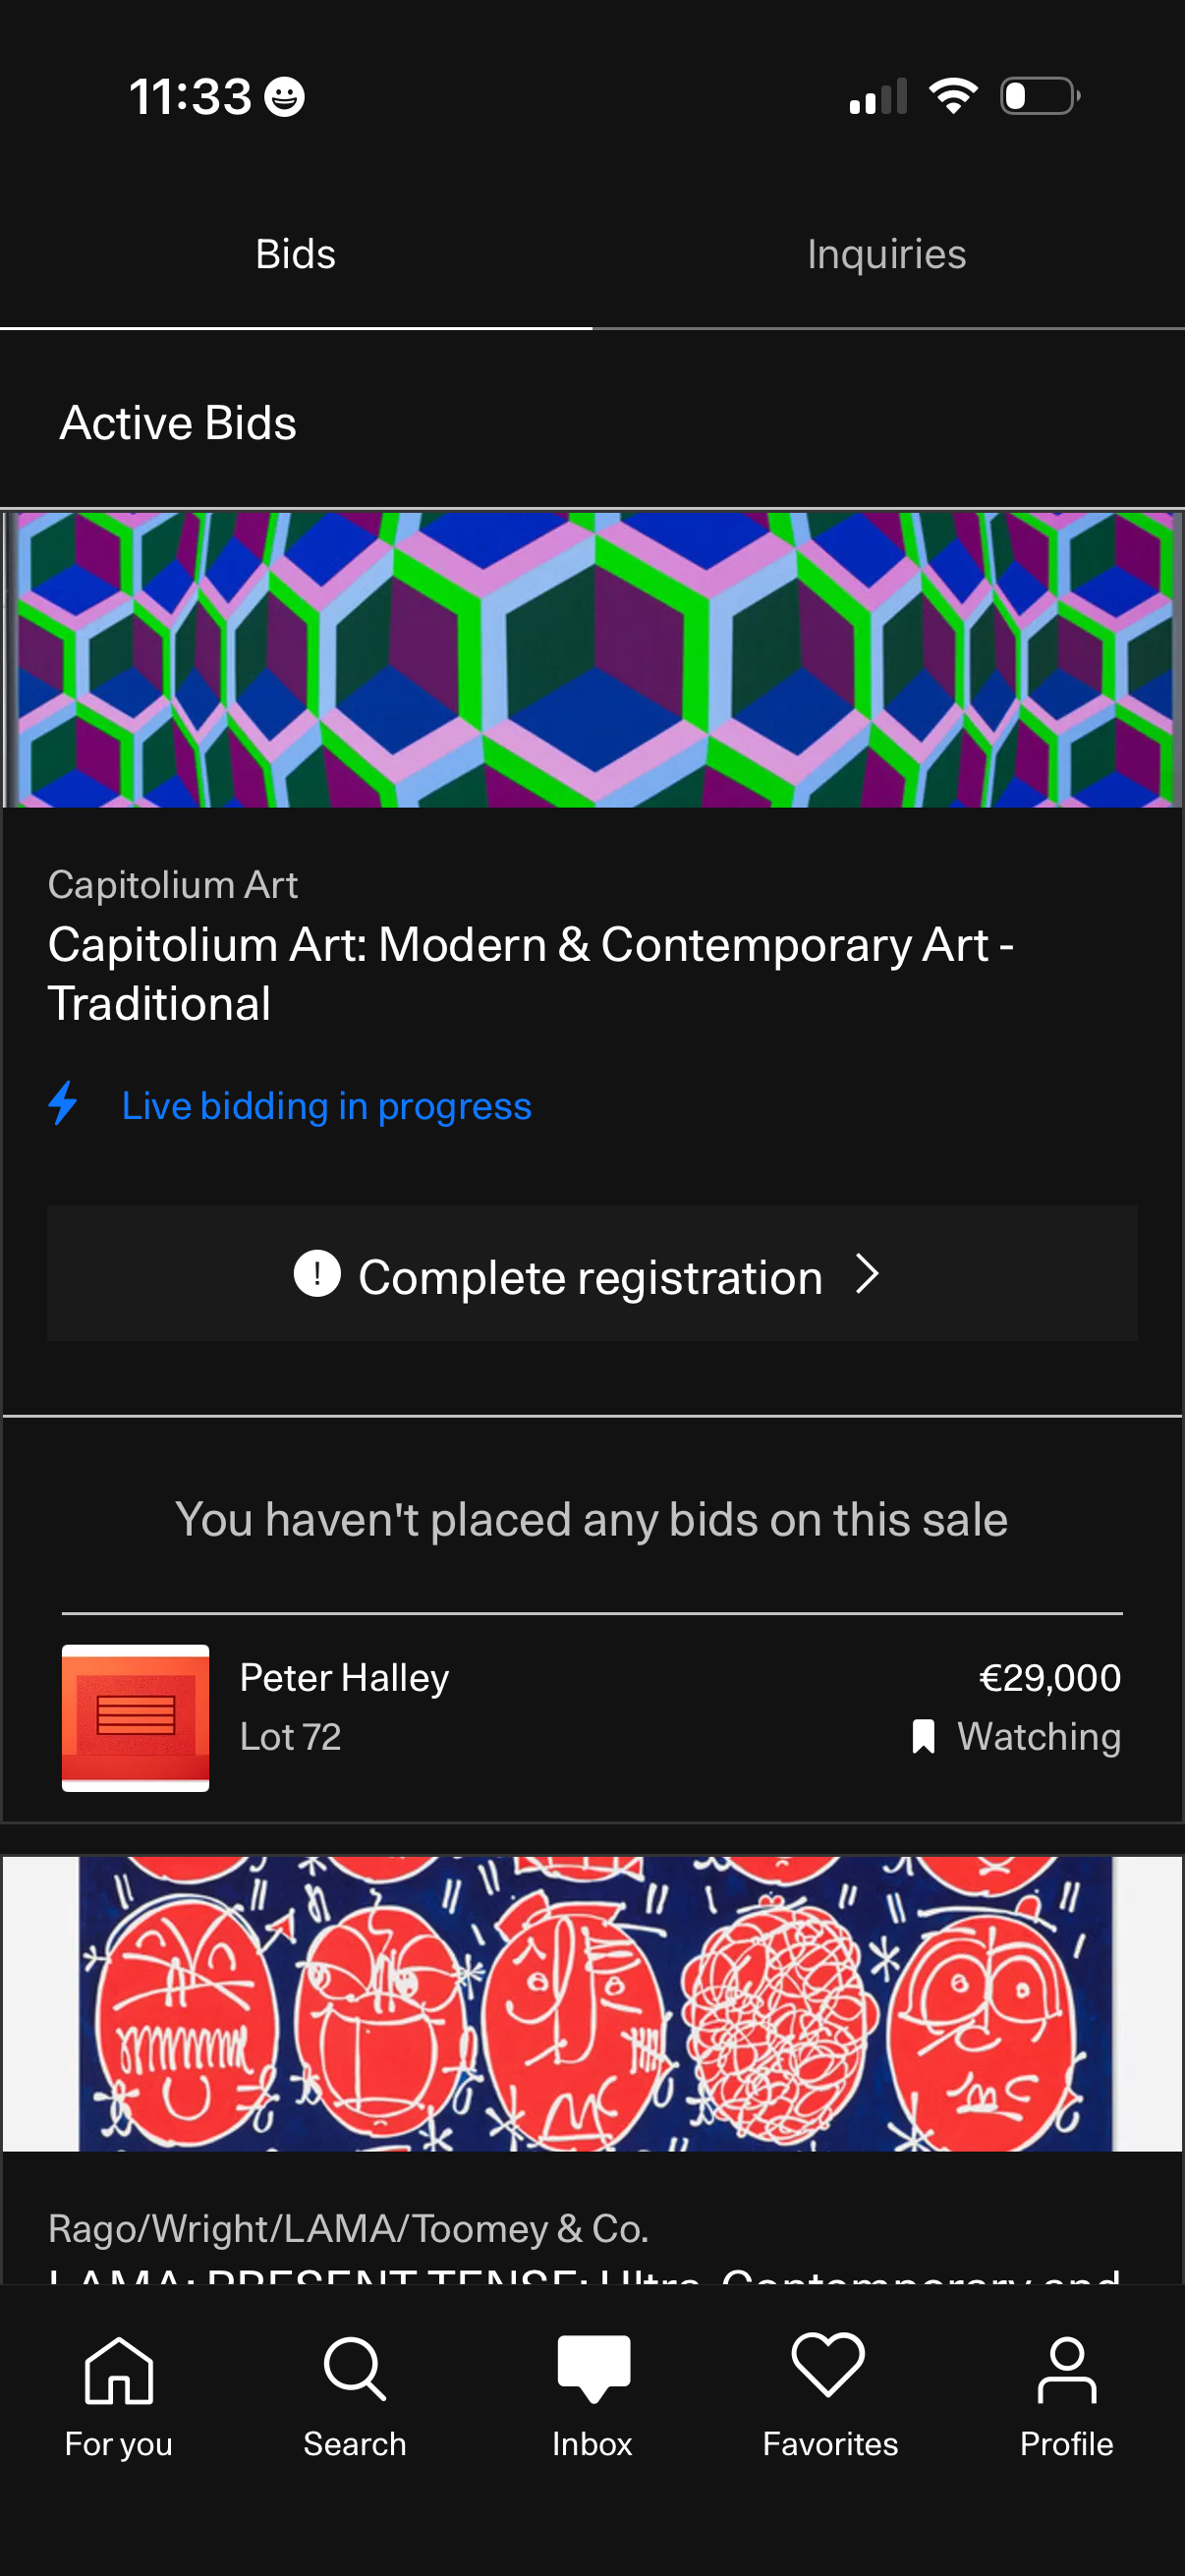
Task: Select the Peter Halley Lot 72 name
Action: [x=344, y=1678]
